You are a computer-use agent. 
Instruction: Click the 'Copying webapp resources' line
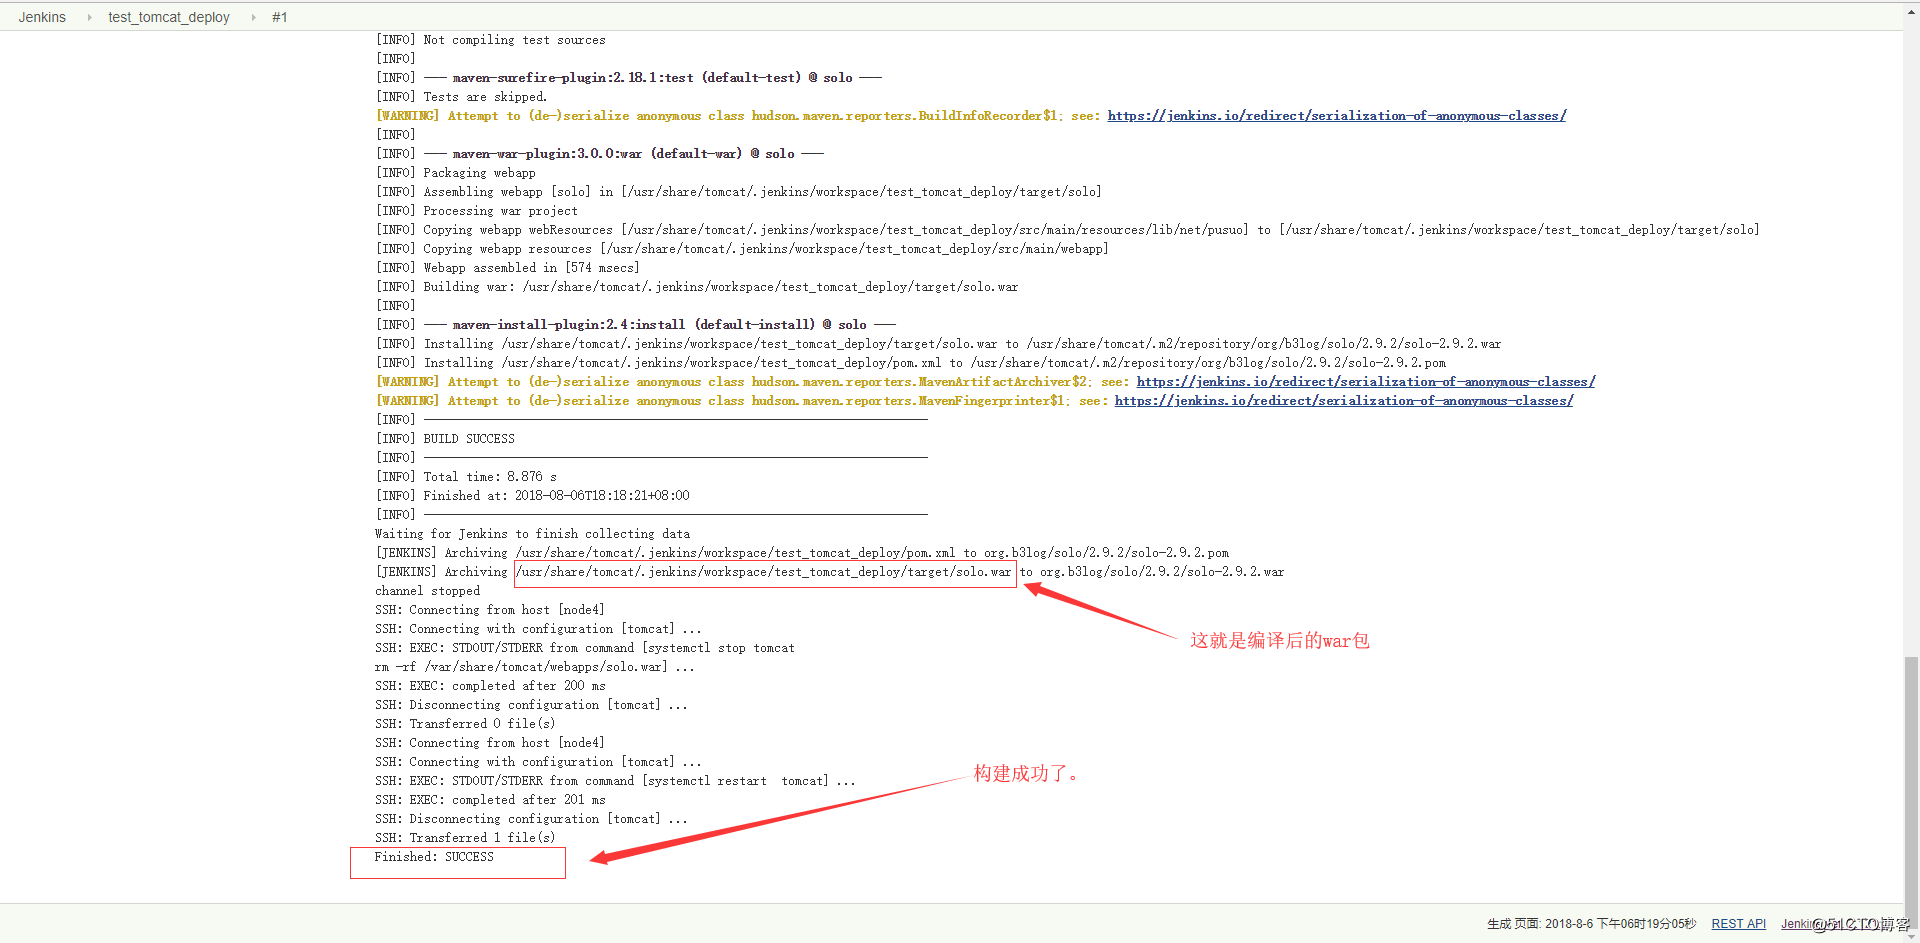[742, 249]
